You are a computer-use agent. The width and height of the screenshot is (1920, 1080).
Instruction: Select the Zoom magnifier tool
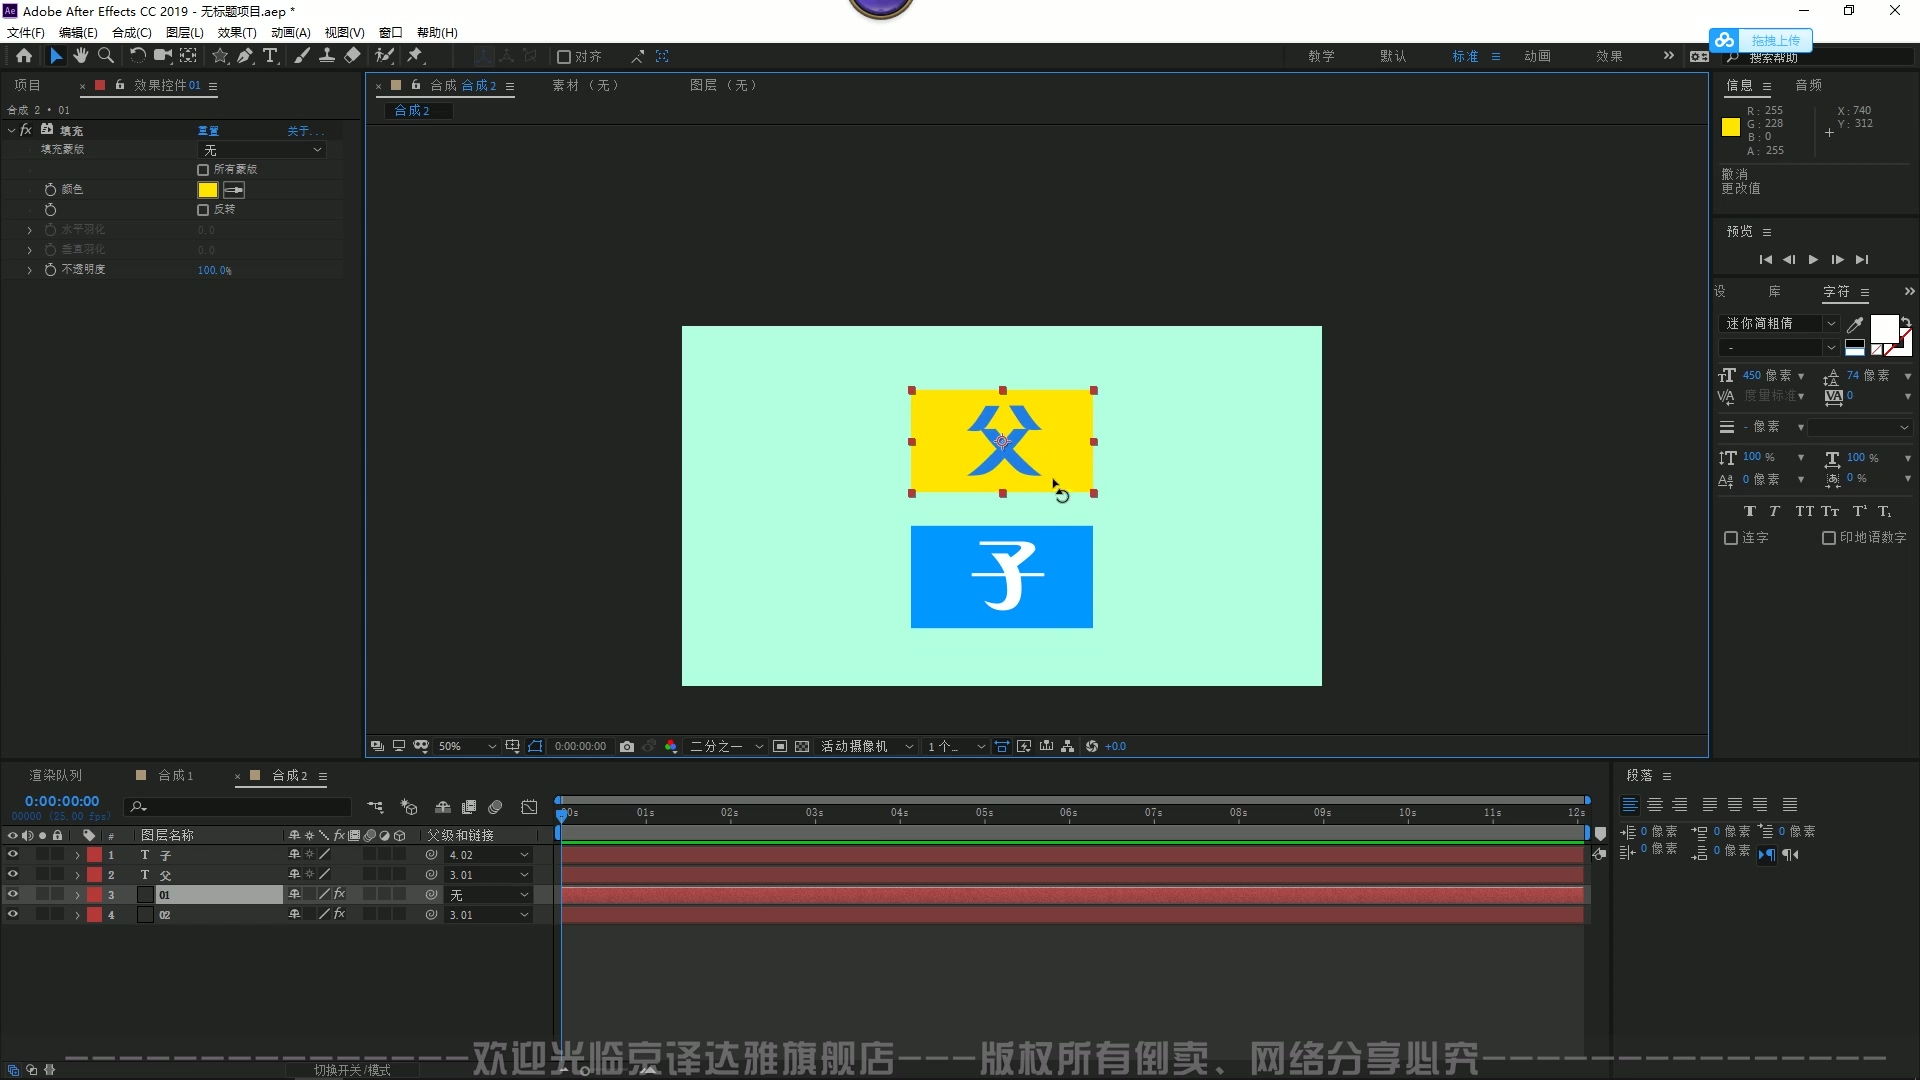pyautogui.click(x=106, y=56)
